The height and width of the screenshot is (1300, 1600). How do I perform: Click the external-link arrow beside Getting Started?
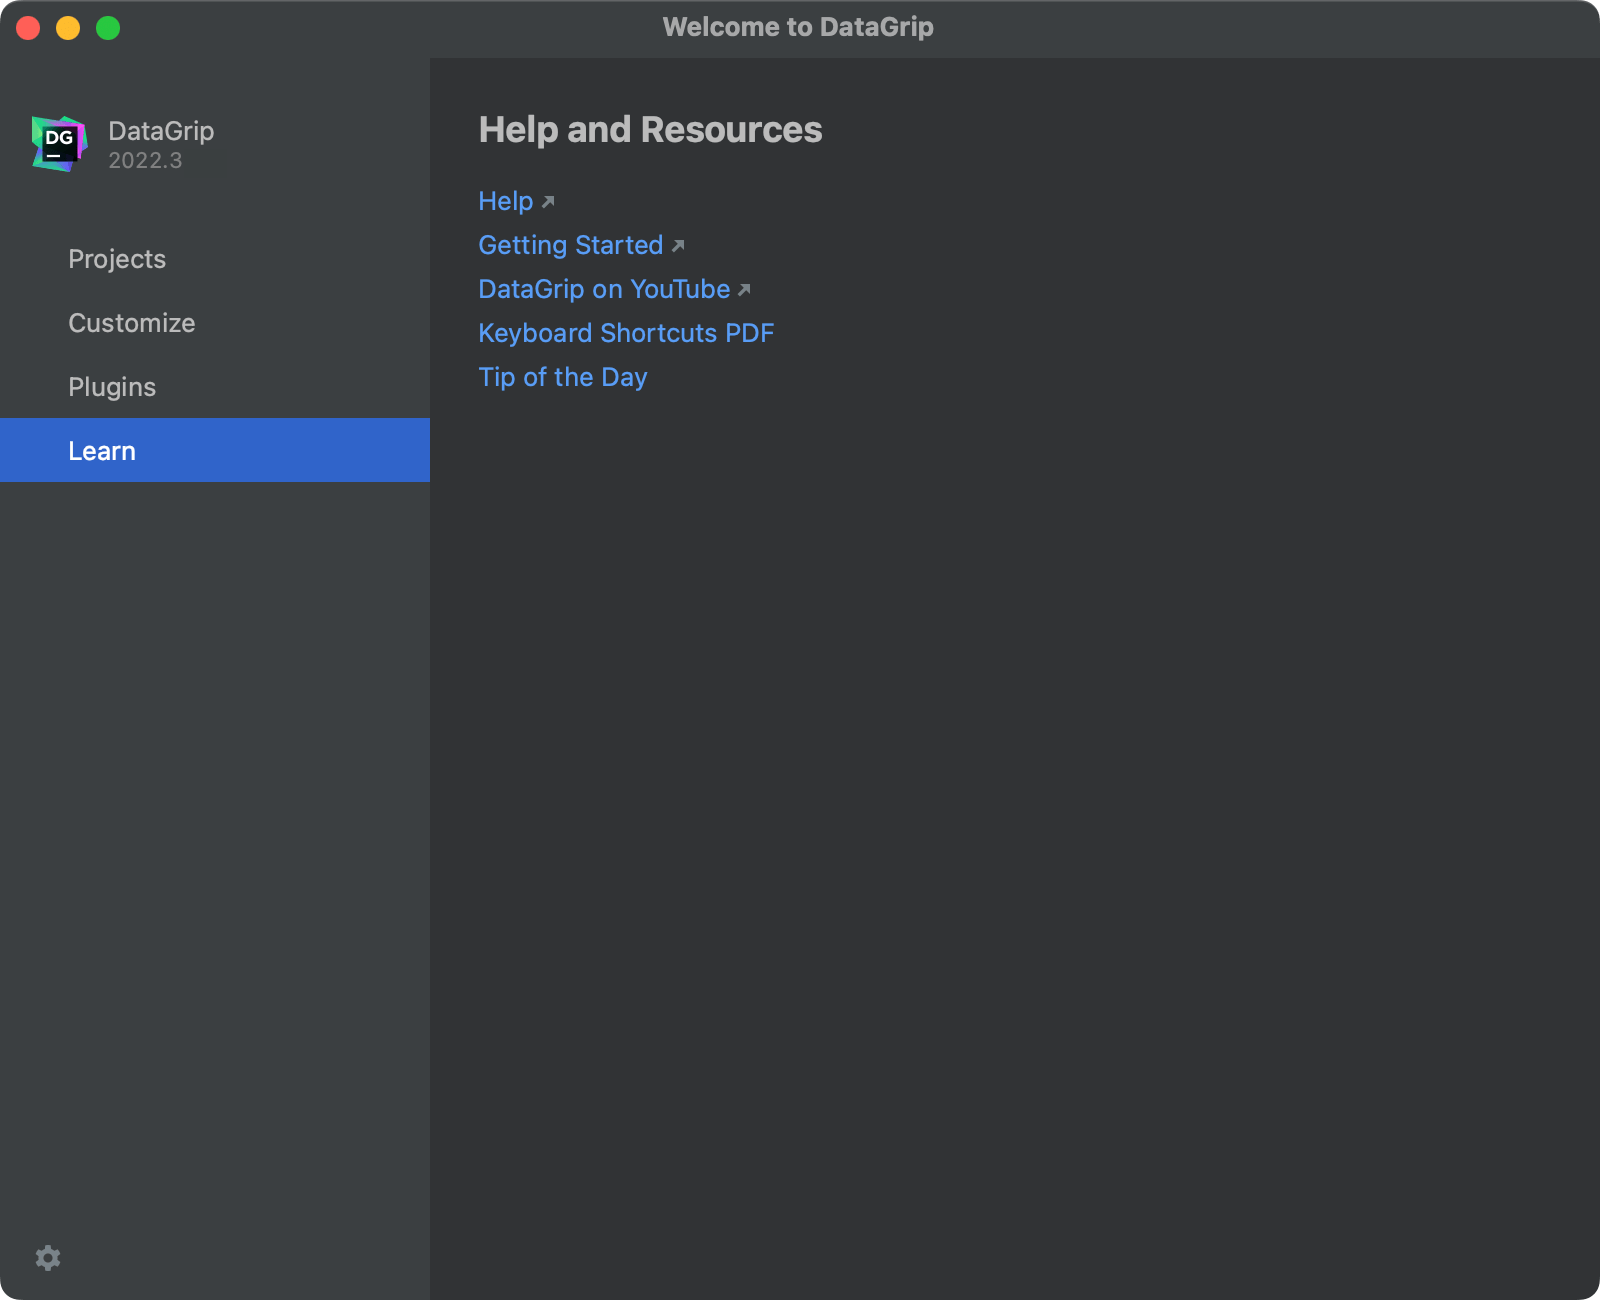click(x=679, y=246)
